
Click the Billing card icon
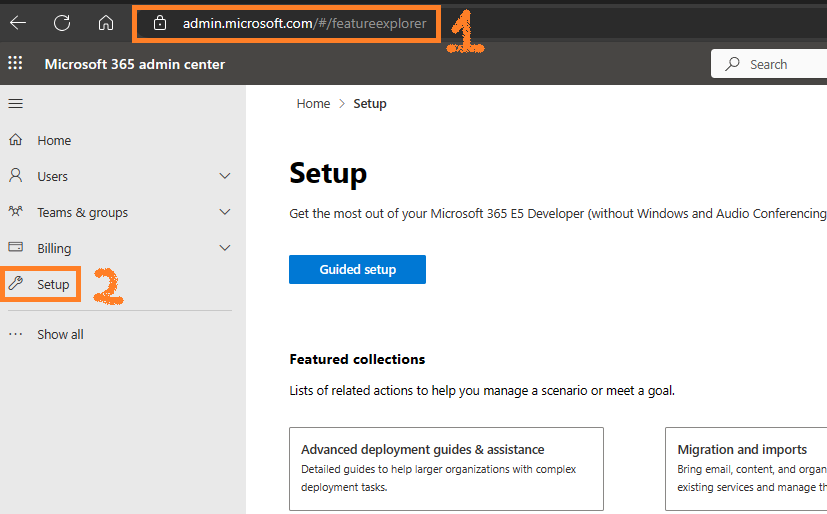16,247
